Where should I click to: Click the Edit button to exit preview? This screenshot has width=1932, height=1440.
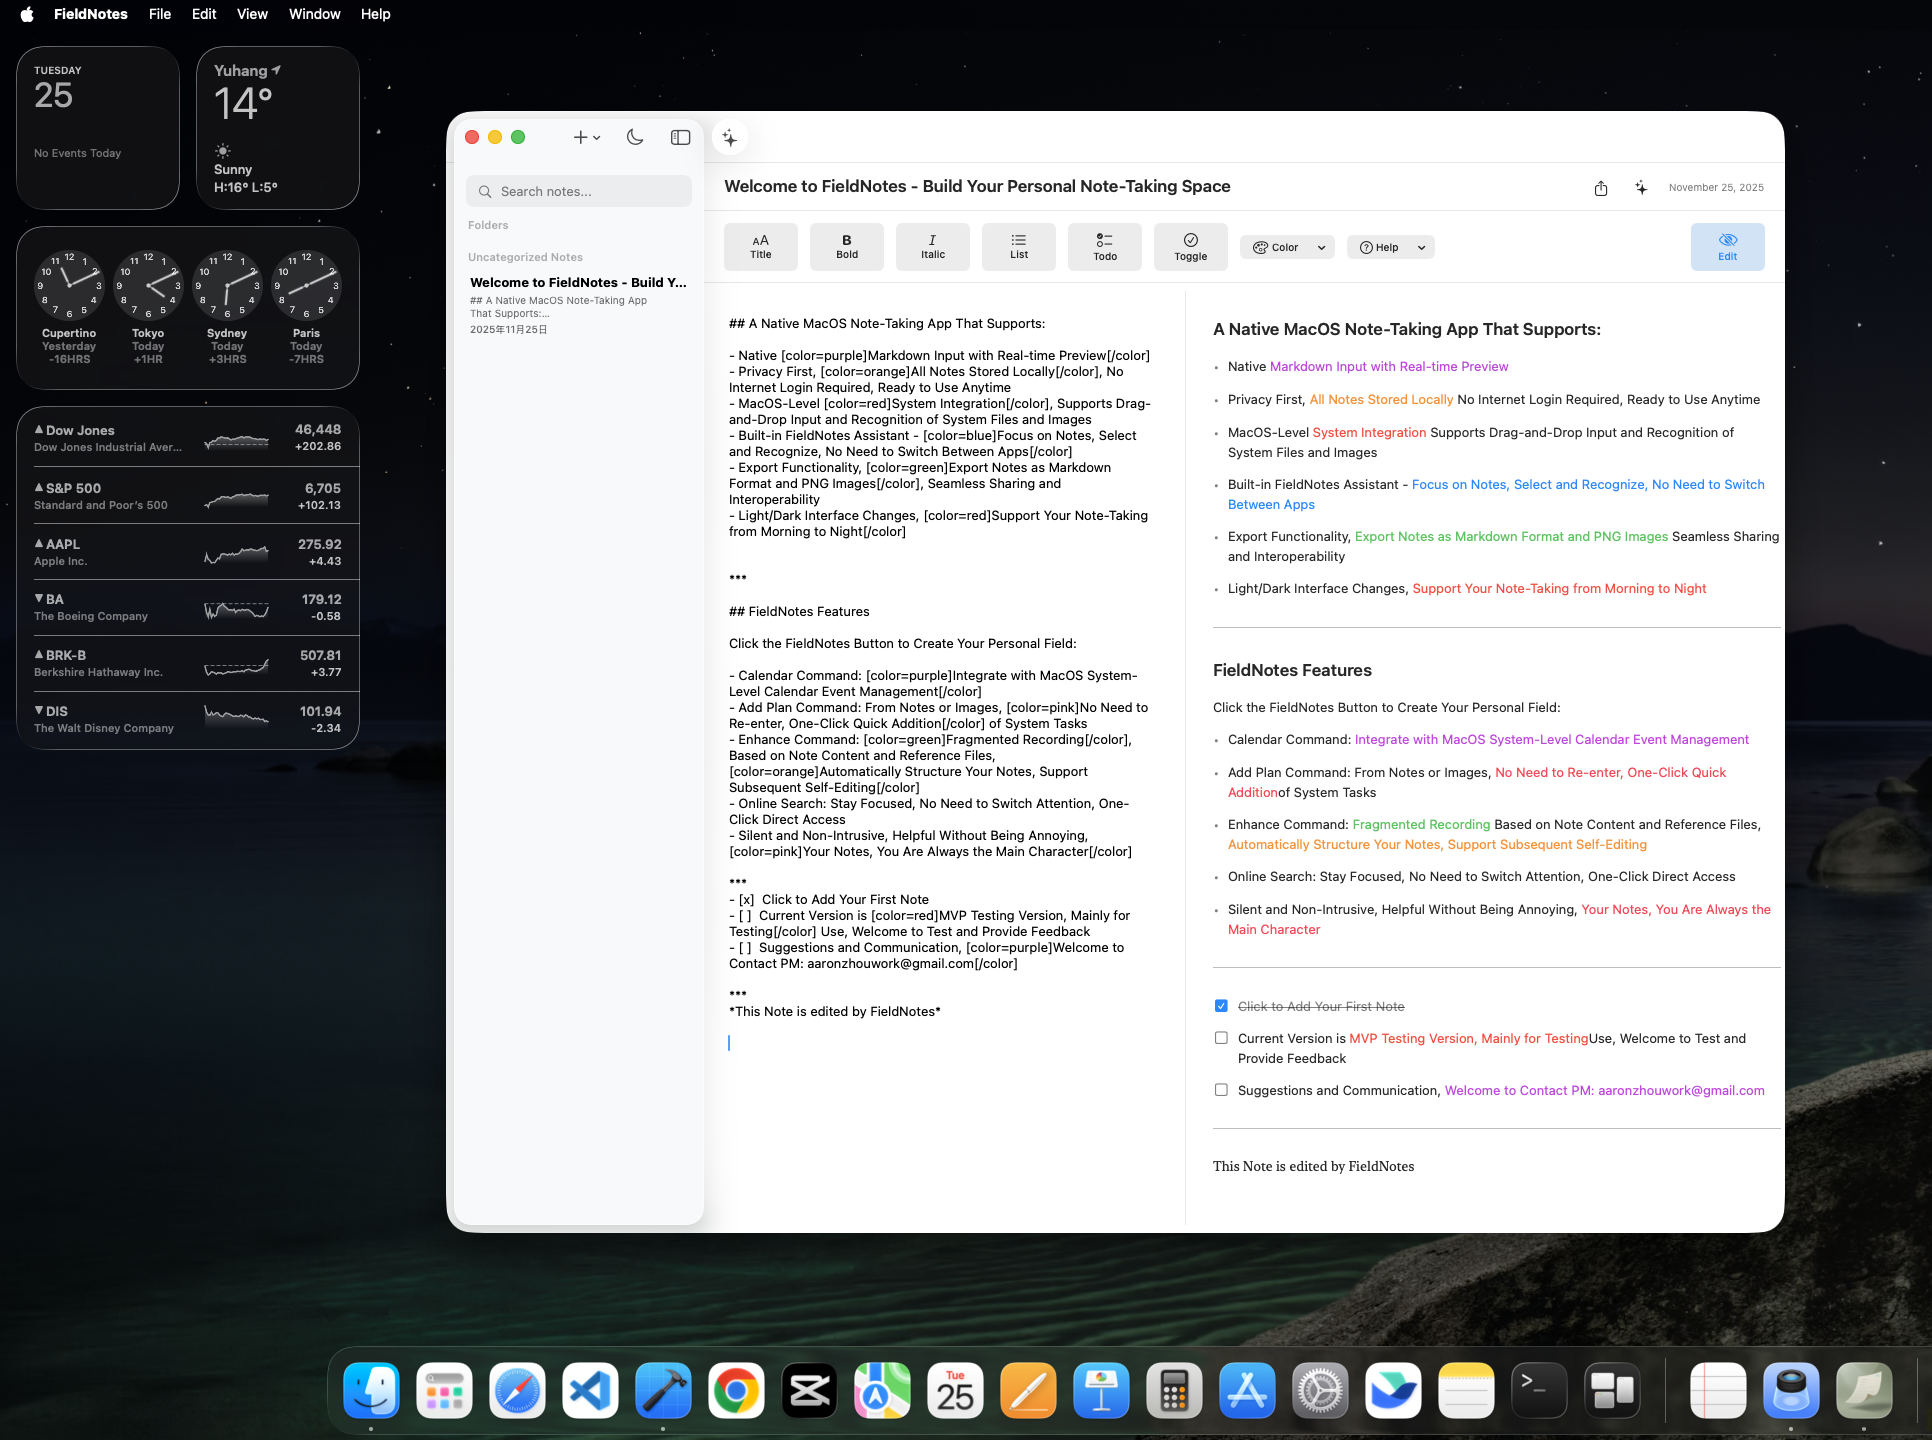click(1727, 247)
